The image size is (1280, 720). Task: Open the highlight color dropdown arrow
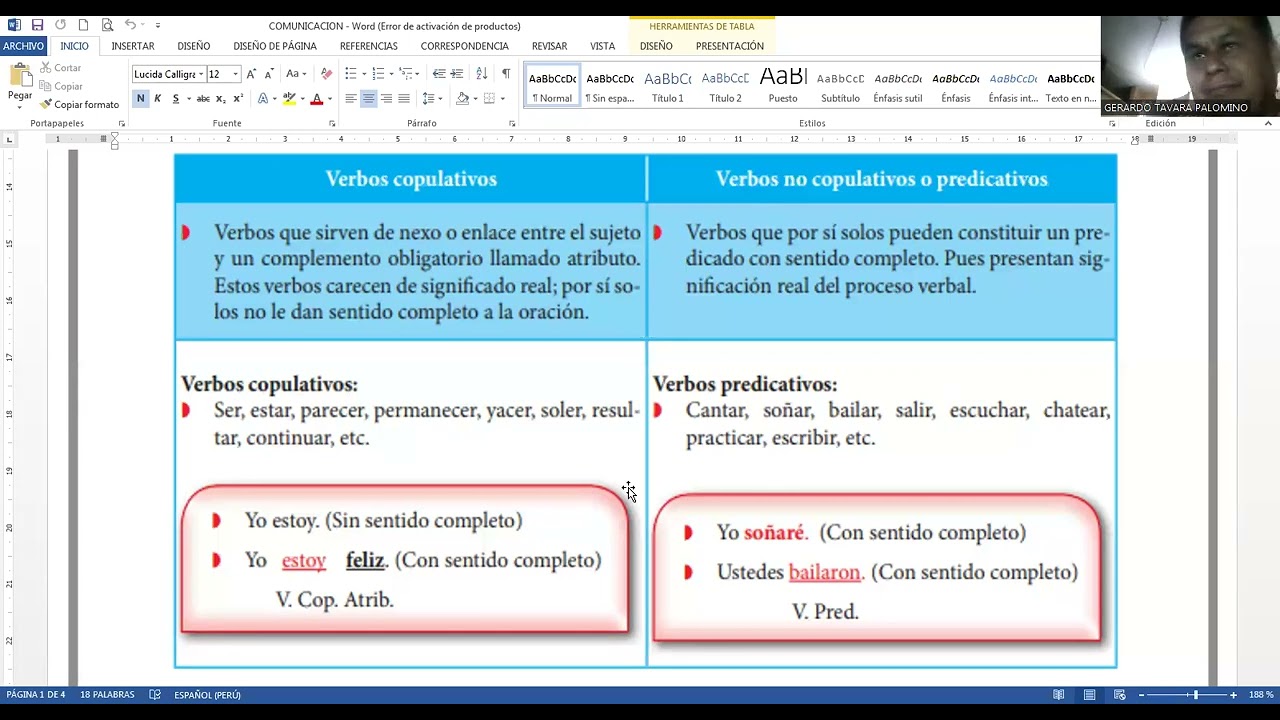point(302,99)
